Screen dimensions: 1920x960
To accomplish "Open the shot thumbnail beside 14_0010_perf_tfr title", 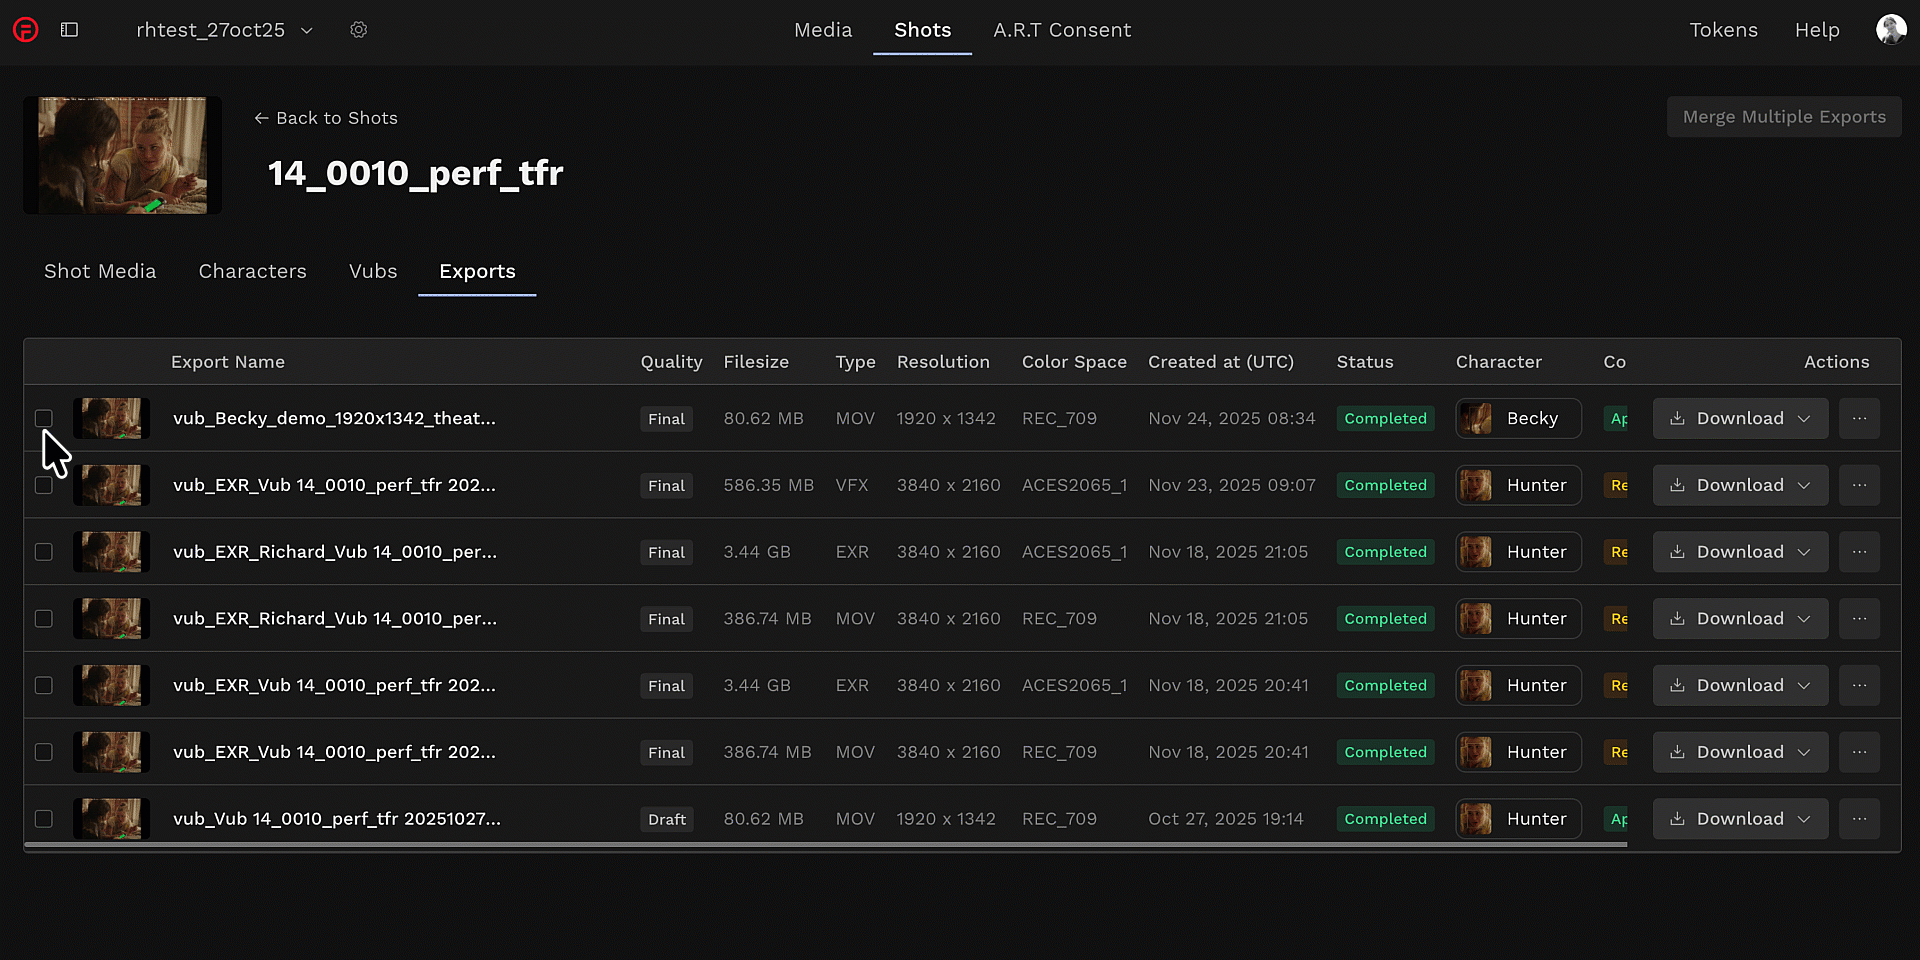I will 122,155.
